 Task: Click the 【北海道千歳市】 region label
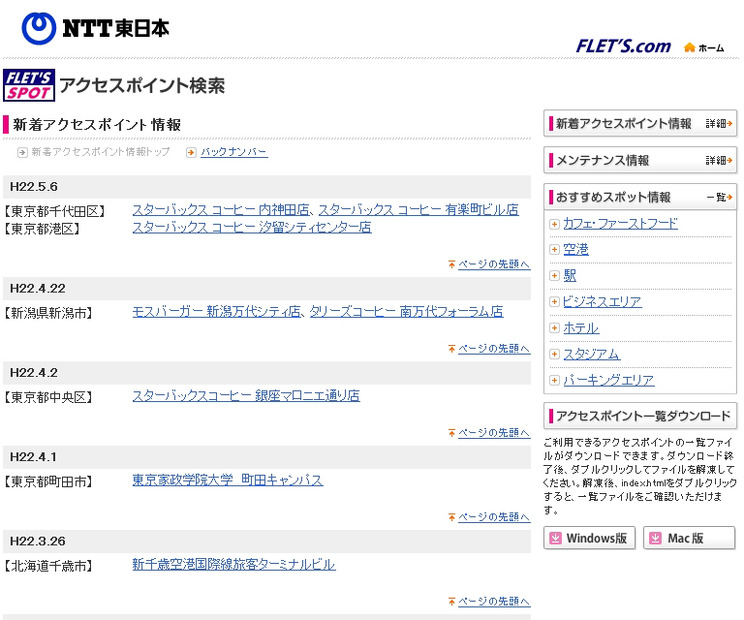[48, 566]
